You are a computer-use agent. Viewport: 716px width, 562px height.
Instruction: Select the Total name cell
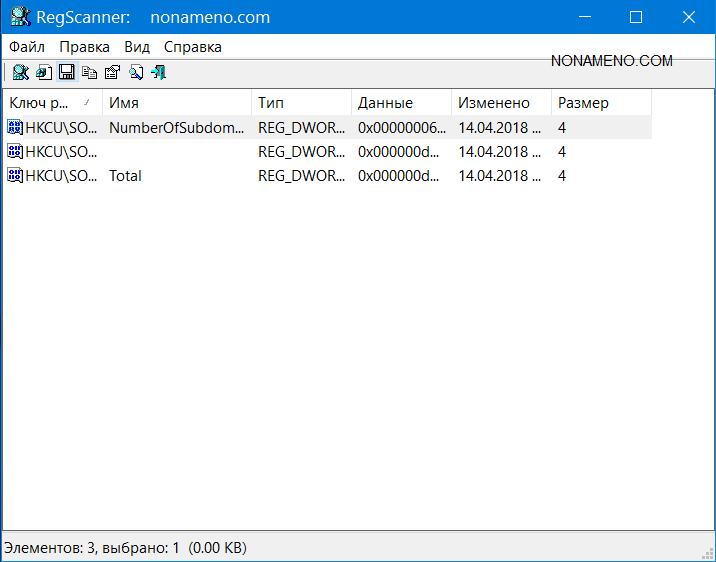pos(126,176)
